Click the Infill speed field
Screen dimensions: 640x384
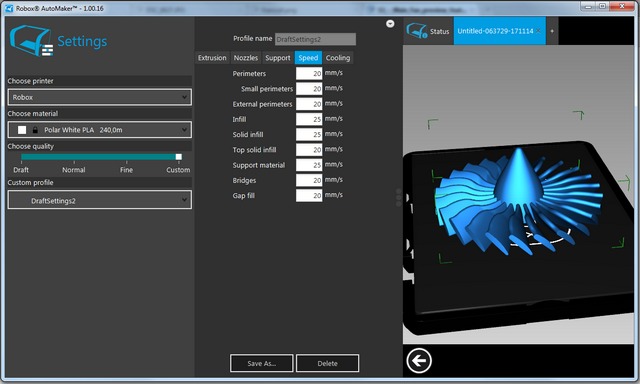coord(309,119)
